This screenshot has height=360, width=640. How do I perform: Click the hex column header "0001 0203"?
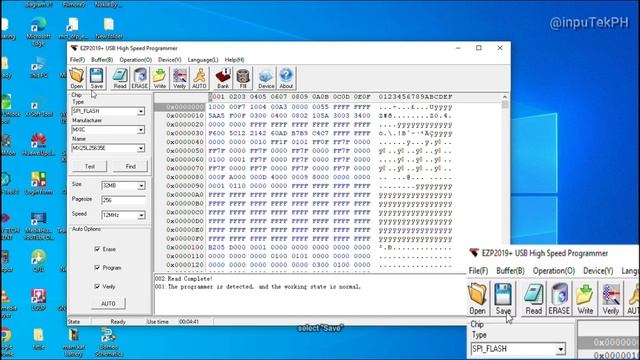[227, 97]
